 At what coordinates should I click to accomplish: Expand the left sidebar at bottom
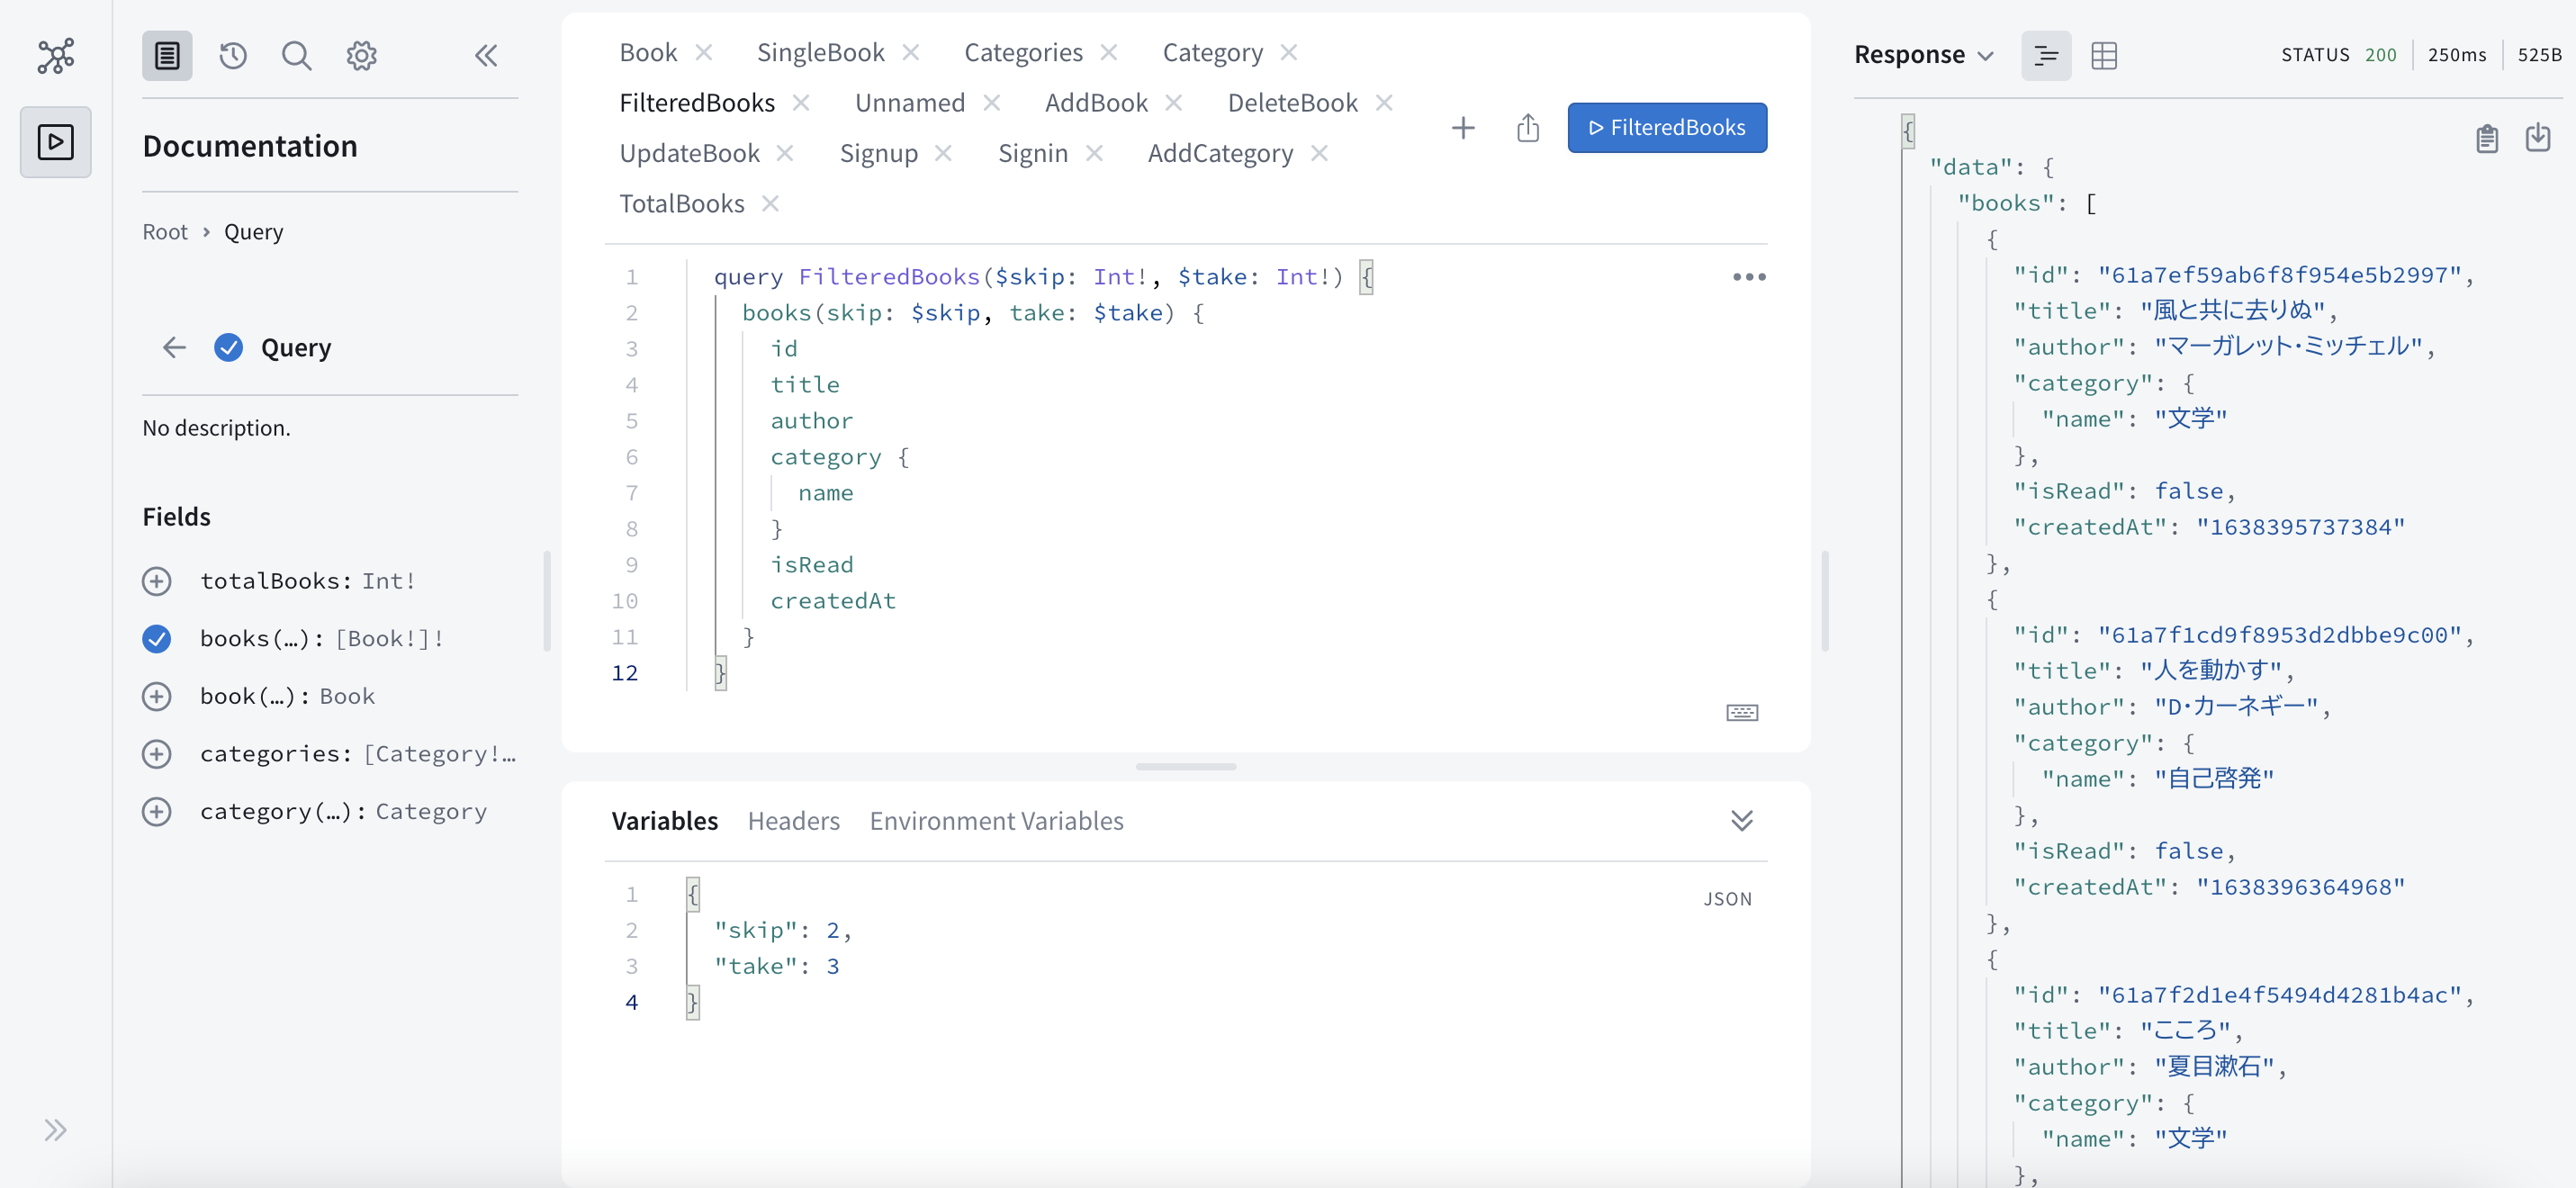56,1130
